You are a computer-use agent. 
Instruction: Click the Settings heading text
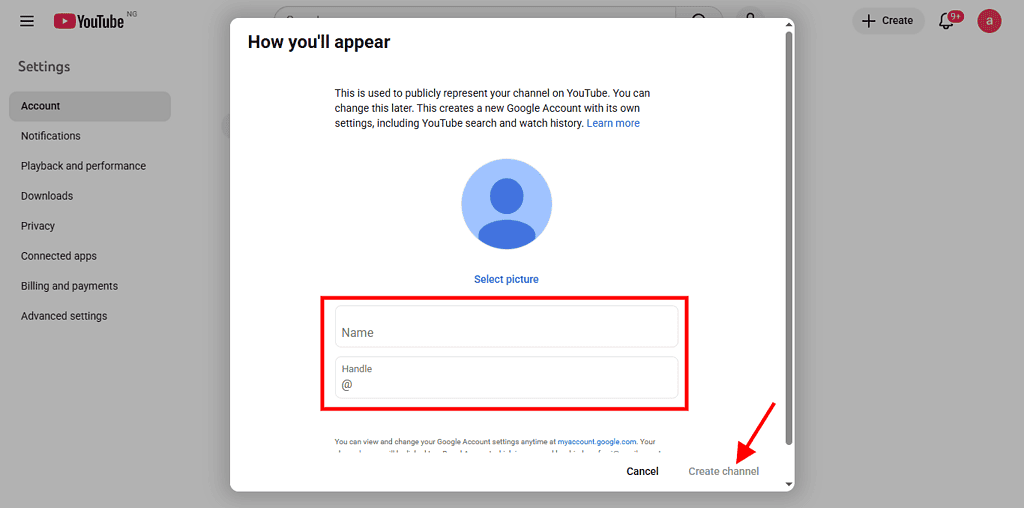click(x=44, y=67)
